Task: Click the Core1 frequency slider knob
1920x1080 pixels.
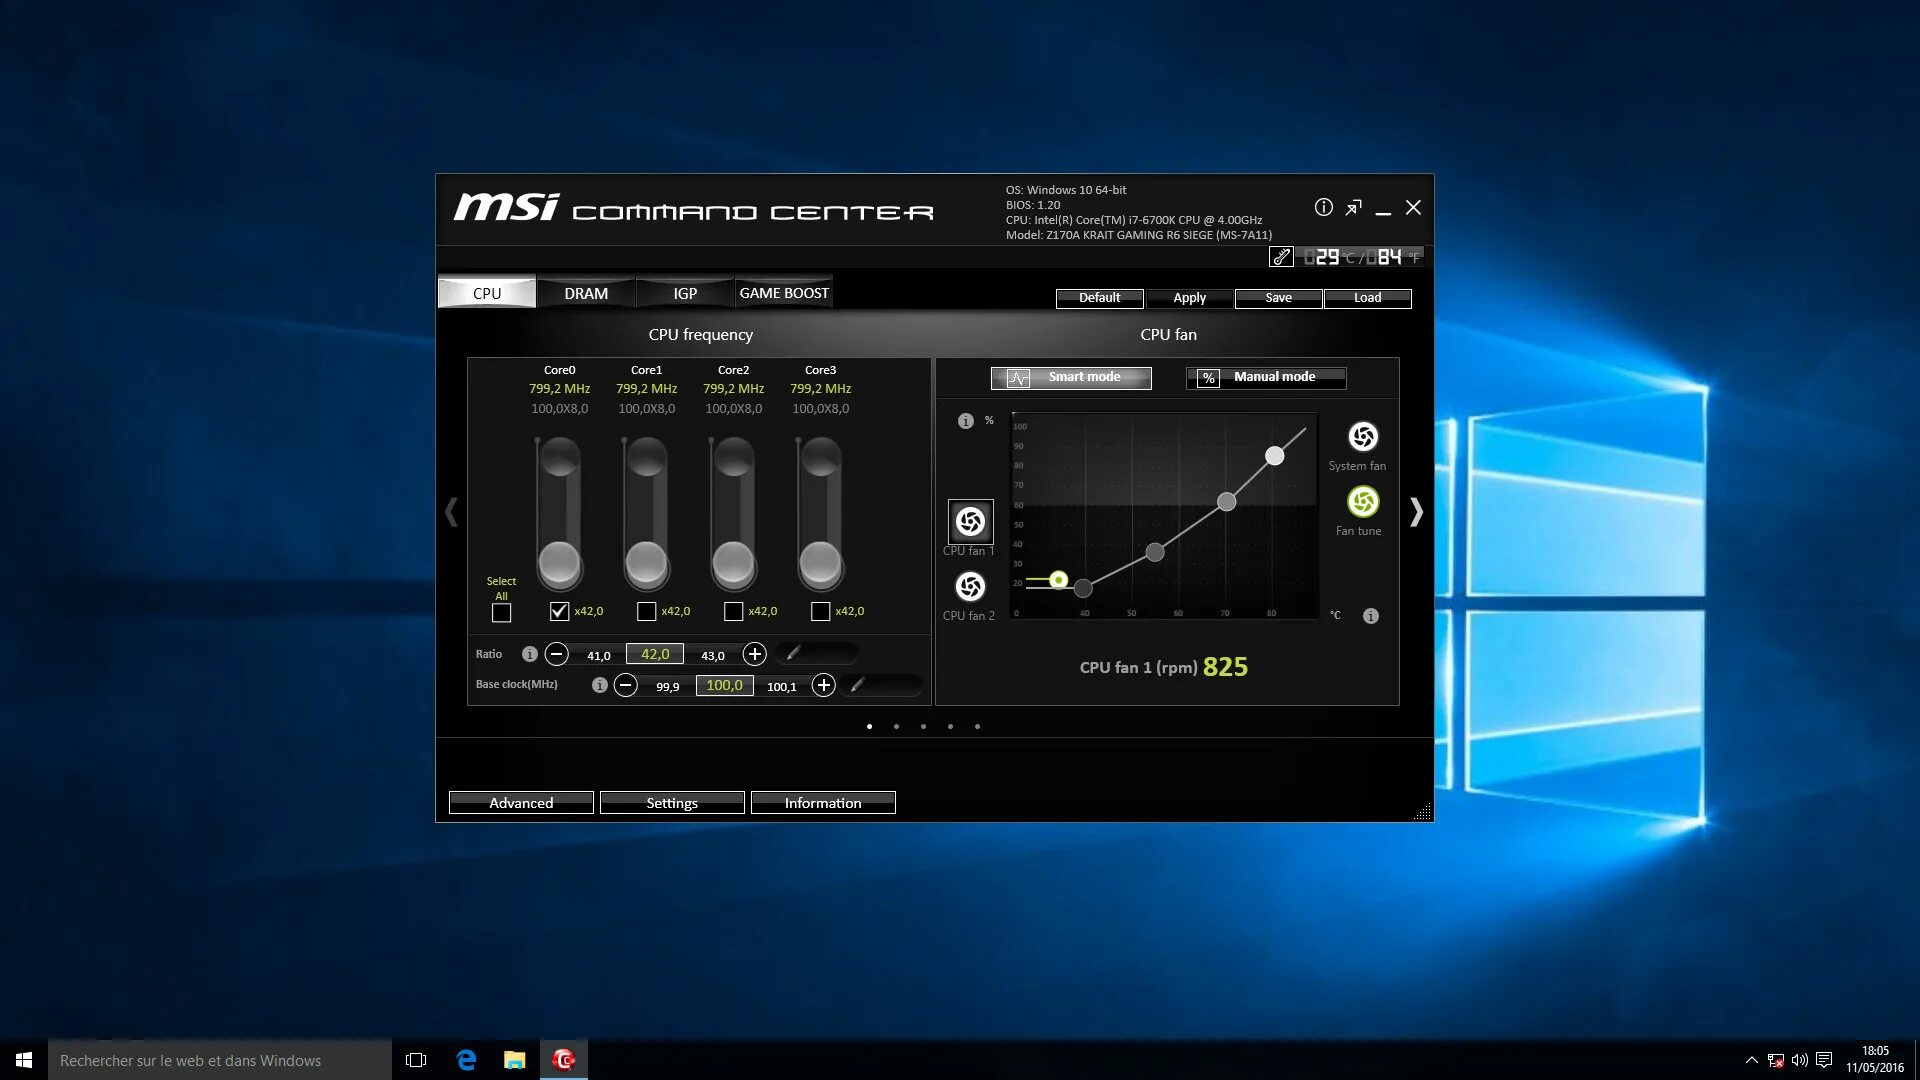Action: tap(646, 562)
